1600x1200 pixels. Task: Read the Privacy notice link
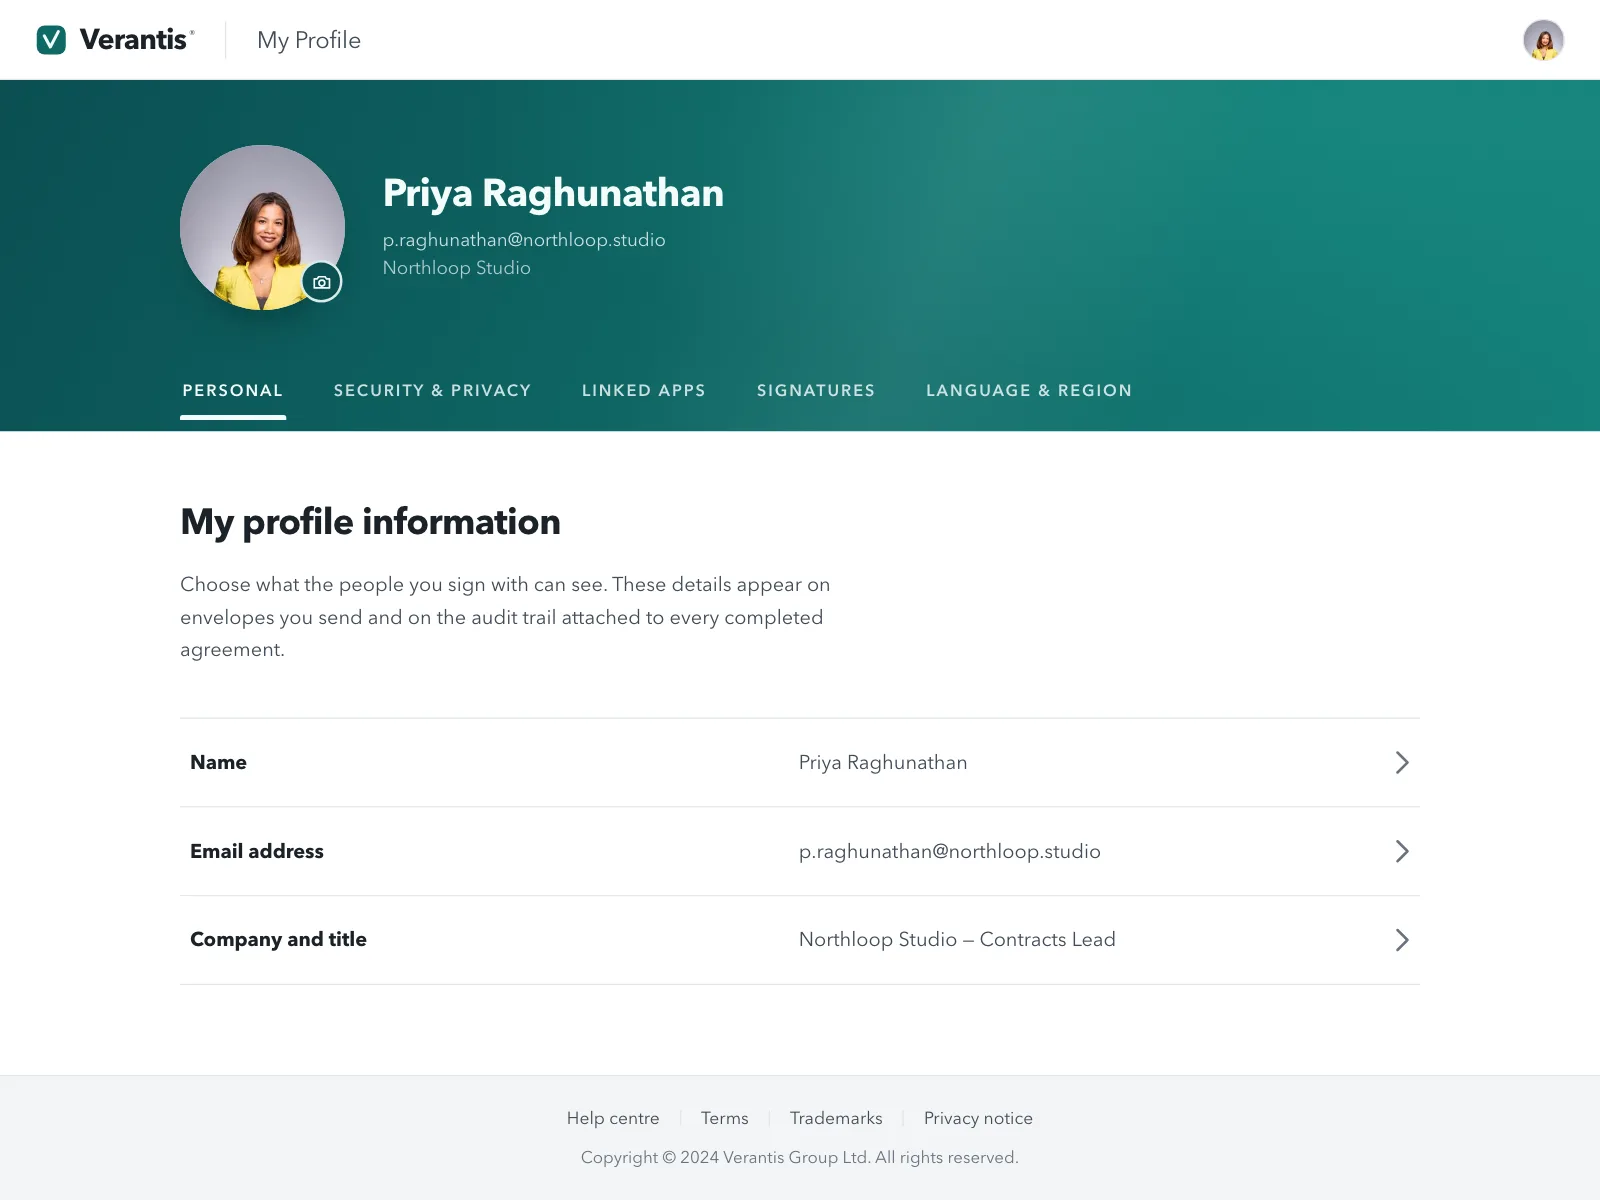pyautogui.click(x=978, y=1118)
